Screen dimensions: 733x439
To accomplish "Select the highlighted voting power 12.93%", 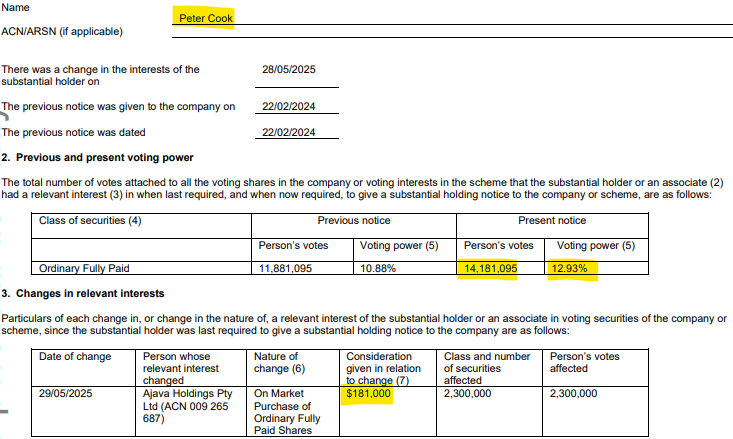I will (574, 269).
